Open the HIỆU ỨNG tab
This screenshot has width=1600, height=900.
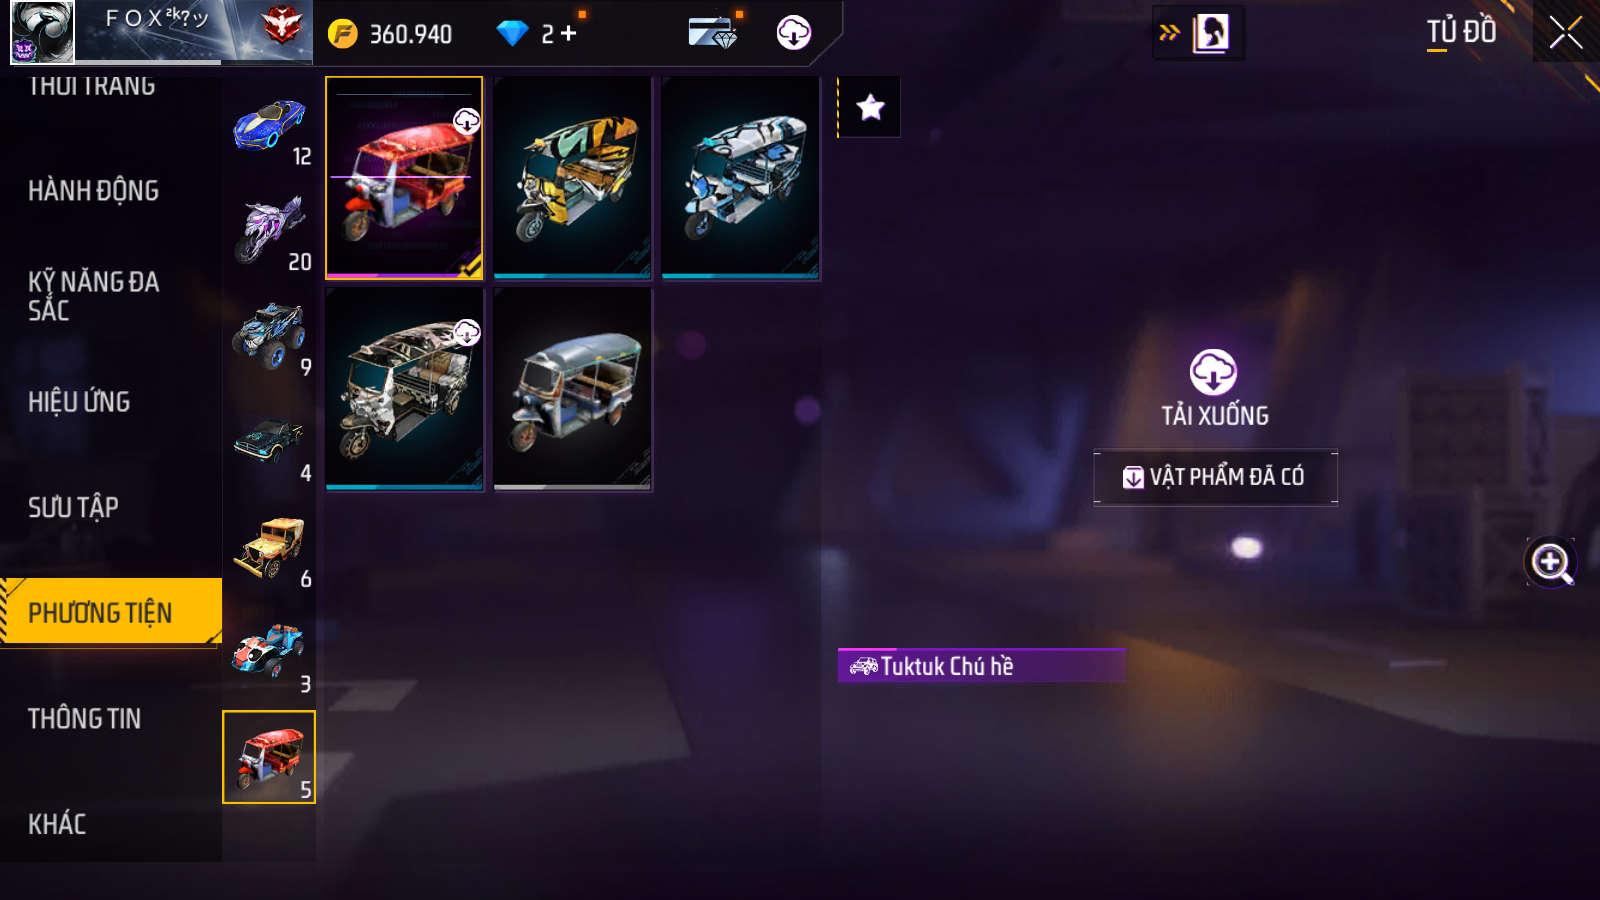79,402
